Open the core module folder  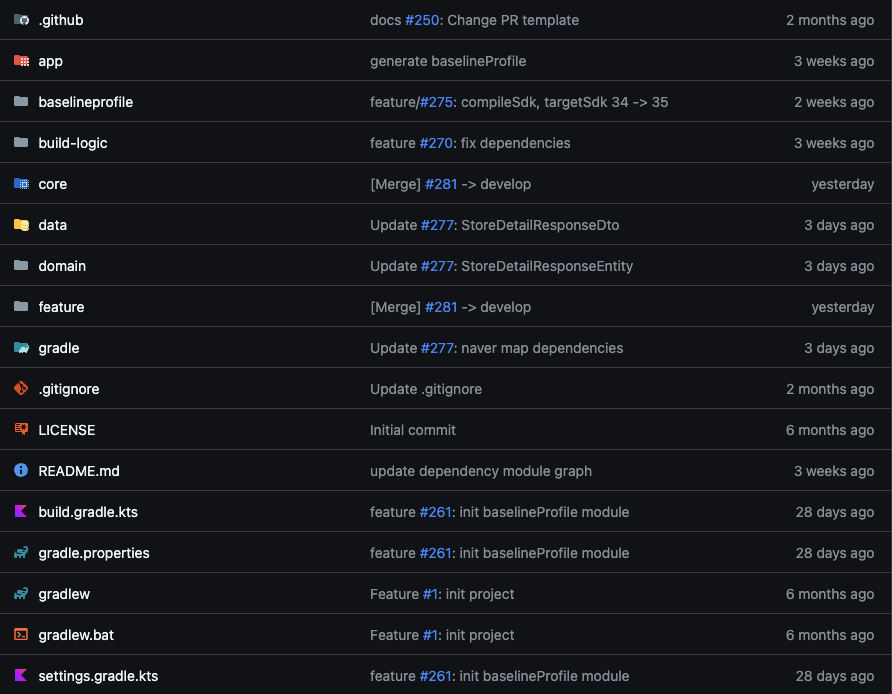pos(52,184)
